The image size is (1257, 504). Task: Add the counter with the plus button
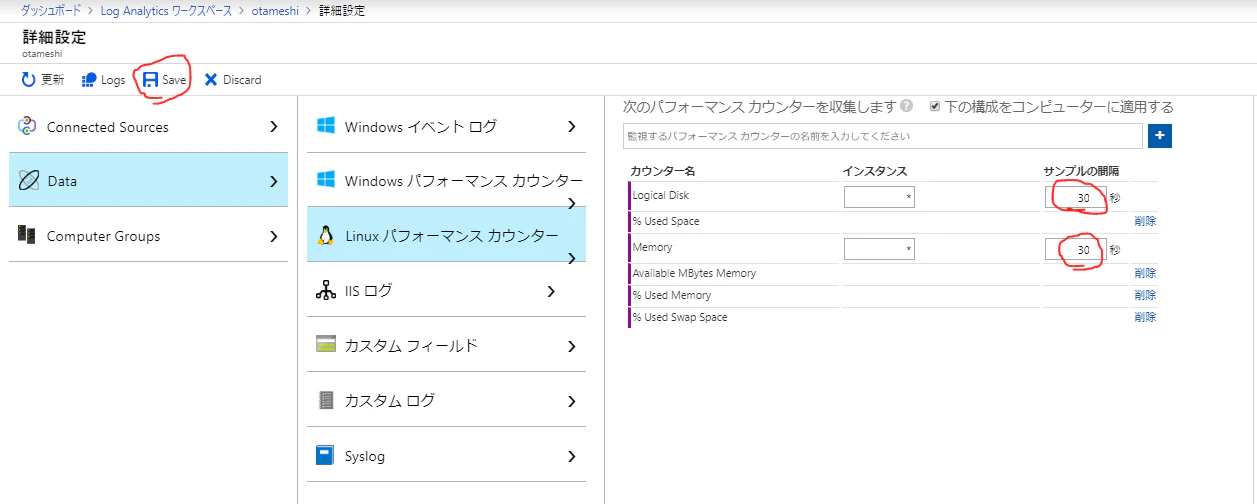point(1160,136)
